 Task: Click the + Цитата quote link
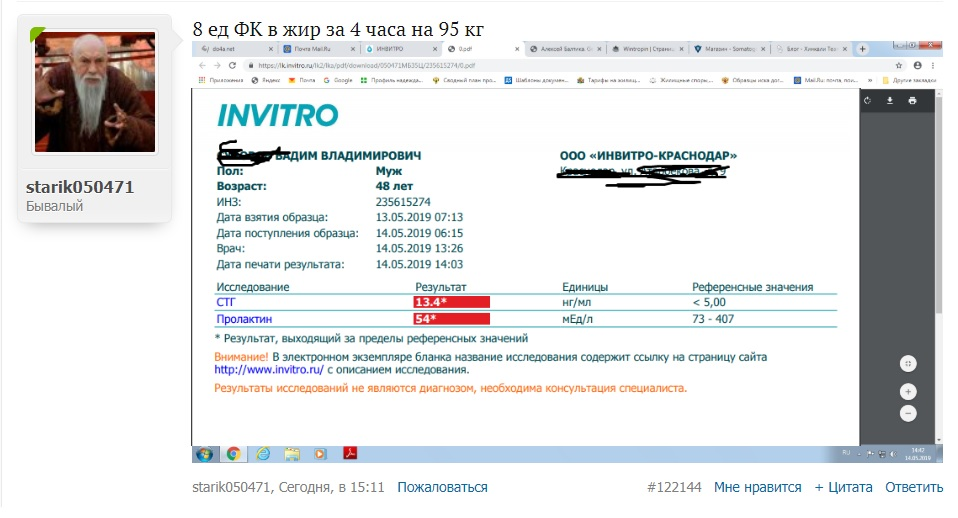(843, 487)
